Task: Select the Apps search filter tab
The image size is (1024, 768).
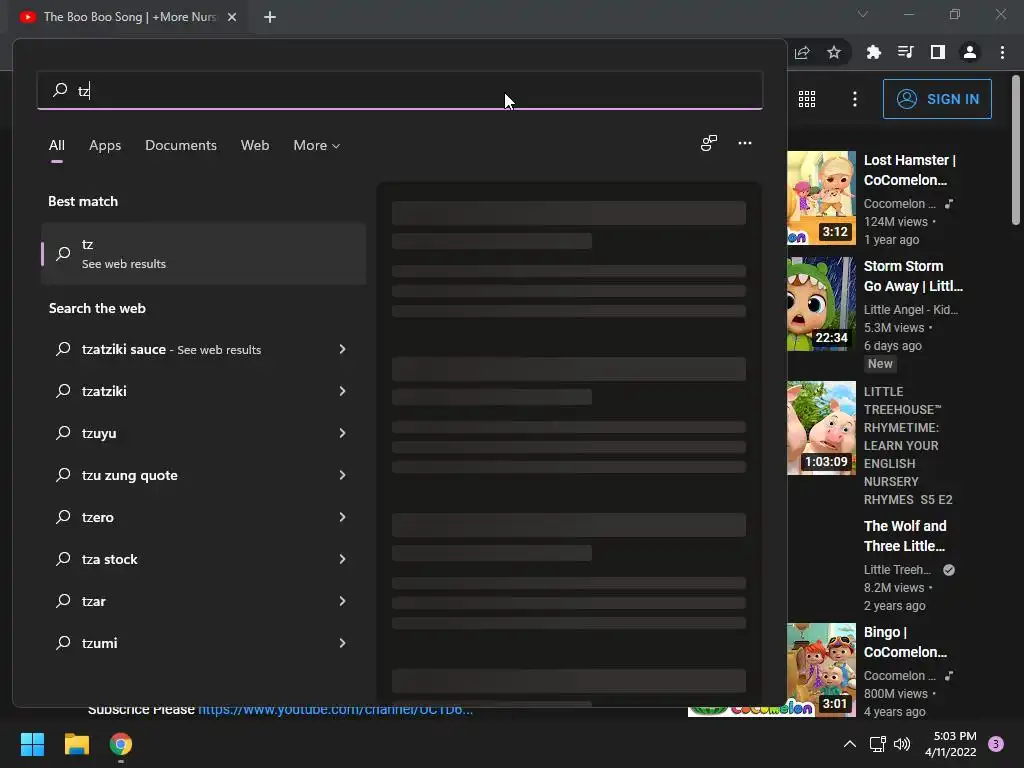Action: [x=105, y=145]
